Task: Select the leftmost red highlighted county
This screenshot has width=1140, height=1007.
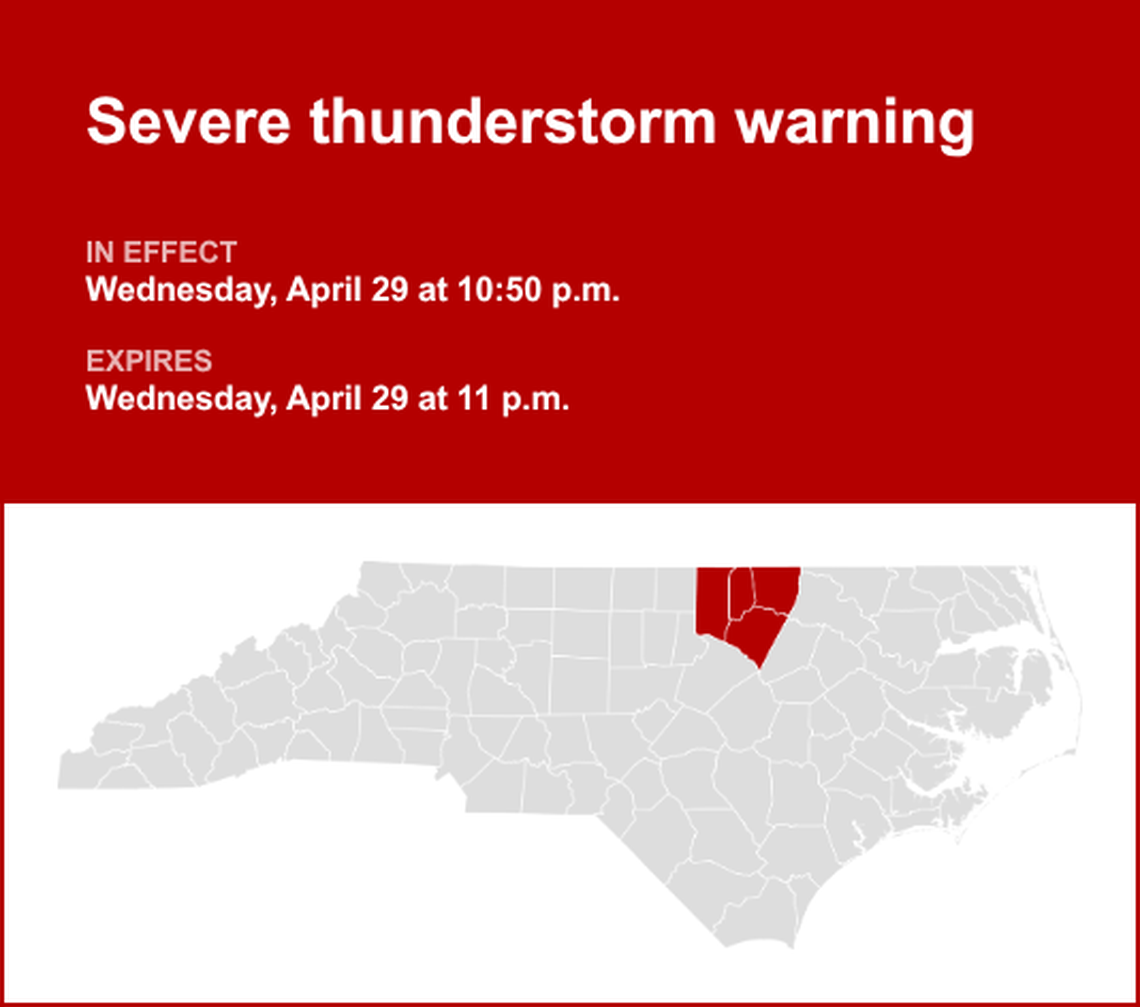Action: pos(712,600)
